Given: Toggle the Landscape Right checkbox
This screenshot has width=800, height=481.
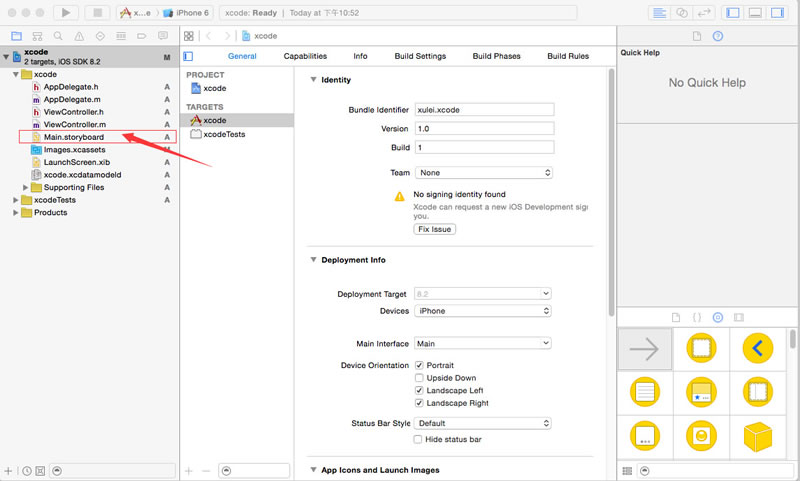Looking at the screenshot, I should [419, 403].
